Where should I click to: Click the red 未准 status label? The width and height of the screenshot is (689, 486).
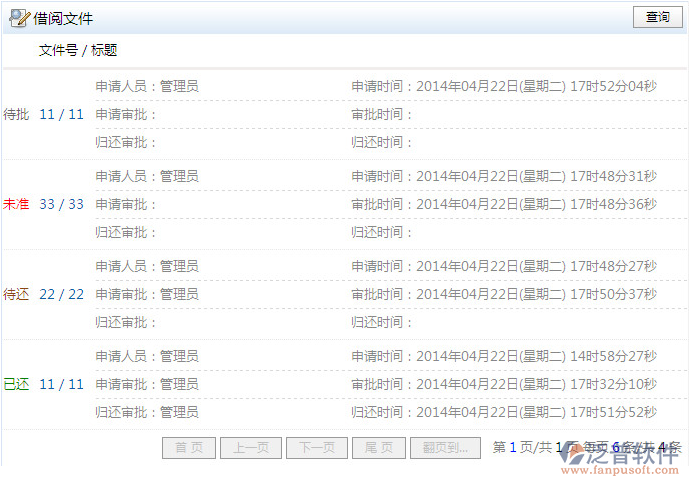(16, 204)
